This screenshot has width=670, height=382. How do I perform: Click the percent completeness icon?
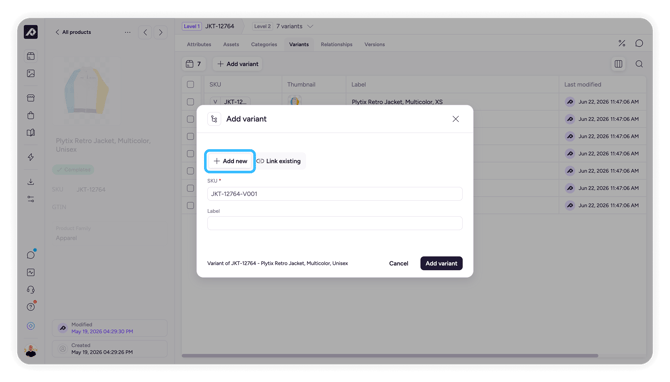622,43
